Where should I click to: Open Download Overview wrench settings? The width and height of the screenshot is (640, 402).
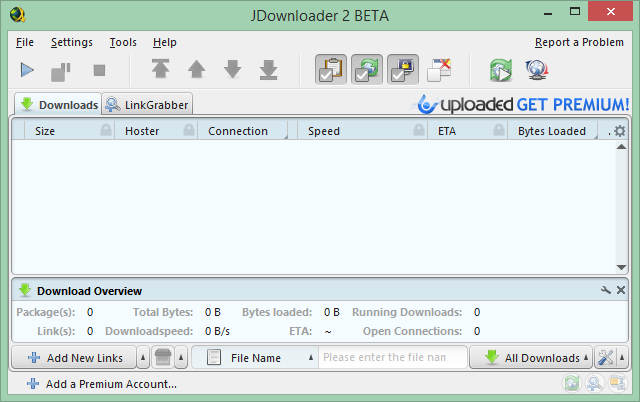click(606, 290)
